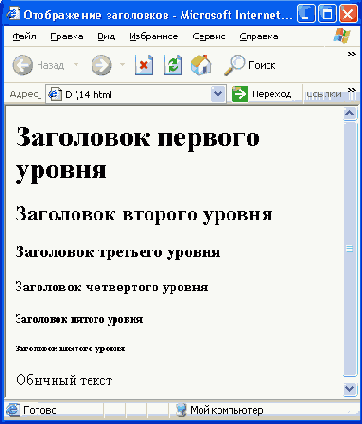This screenshot has width=362, height=424.
Task: Click the Ссылки links toolbar label
Action: tap(324, 94)
